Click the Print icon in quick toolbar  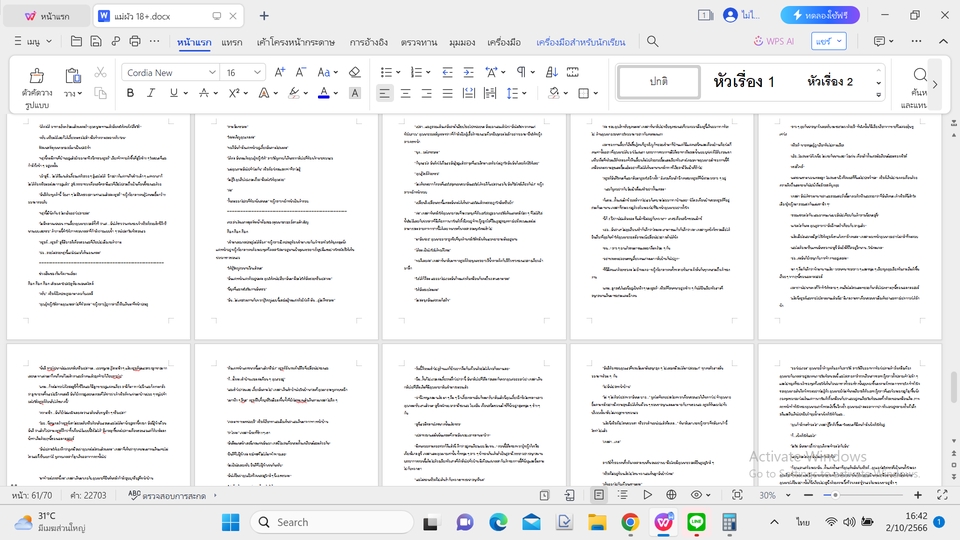pos(135,41)
